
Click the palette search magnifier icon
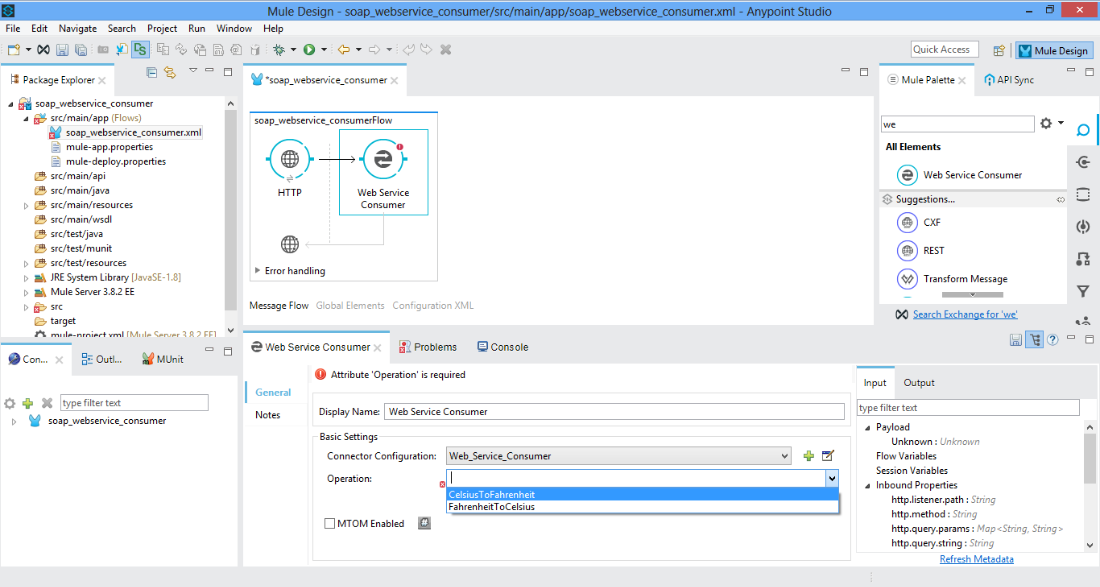coord(1083,130)
